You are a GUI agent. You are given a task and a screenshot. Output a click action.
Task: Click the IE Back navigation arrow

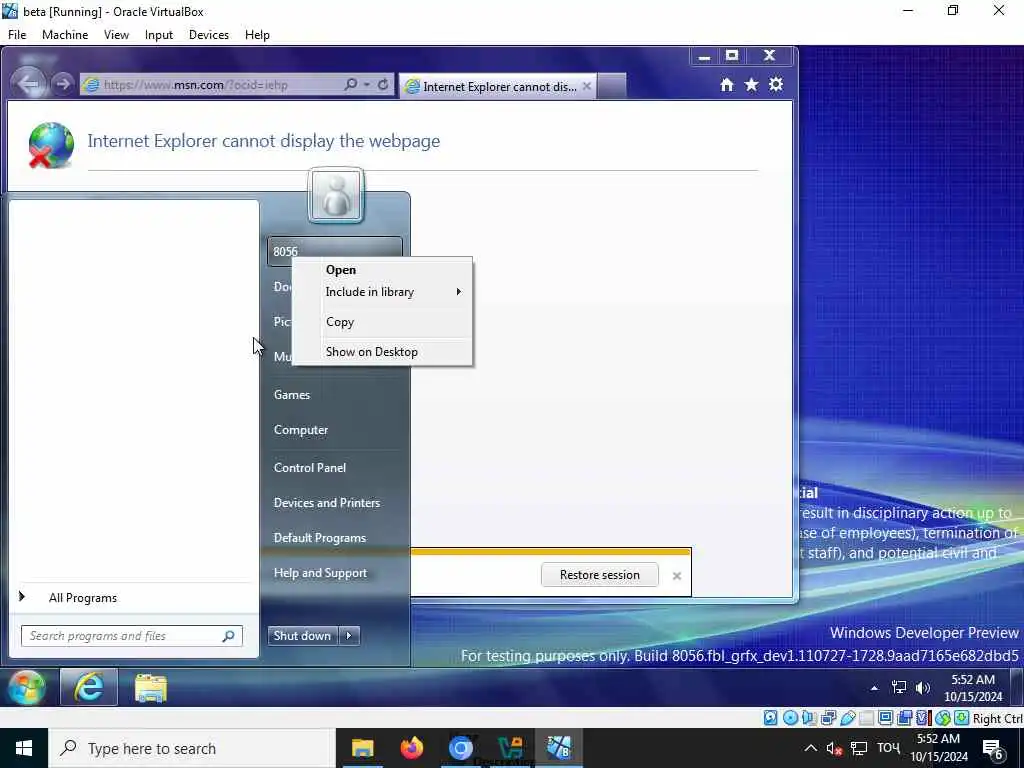pyautogui.click(x=29, y=84)
